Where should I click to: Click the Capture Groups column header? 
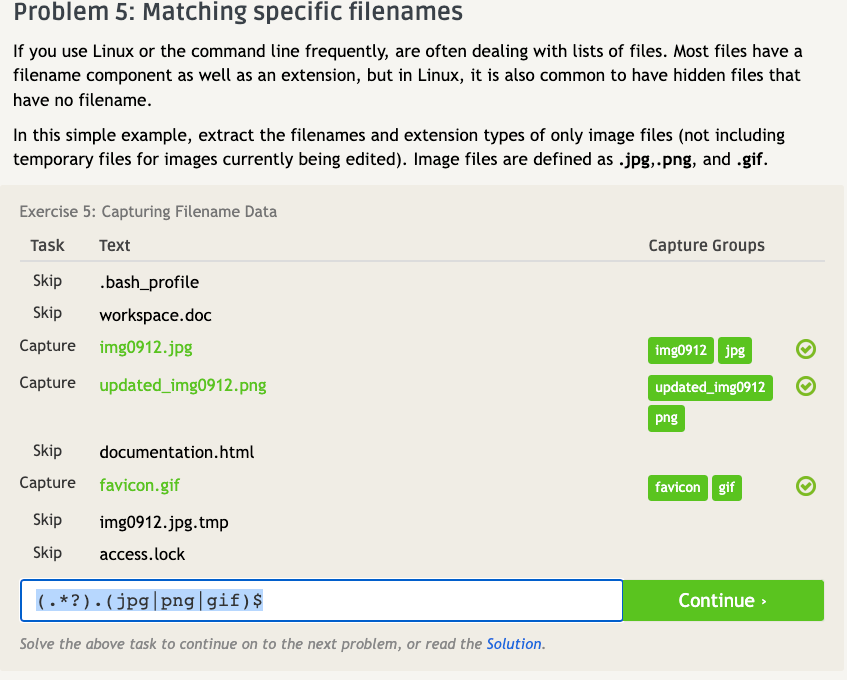coord(706,245)
